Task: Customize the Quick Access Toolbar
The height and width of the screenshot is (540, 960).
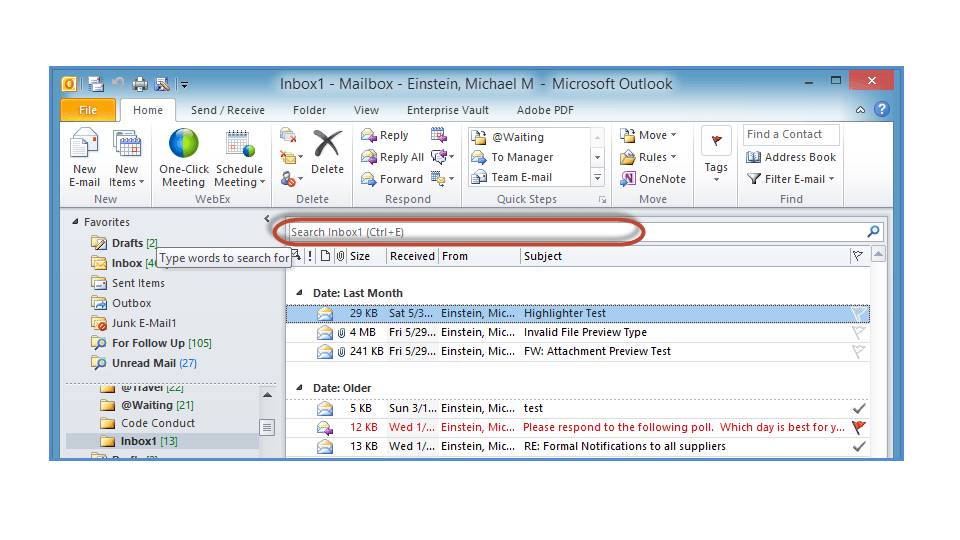Action: (x=184, y=84)
